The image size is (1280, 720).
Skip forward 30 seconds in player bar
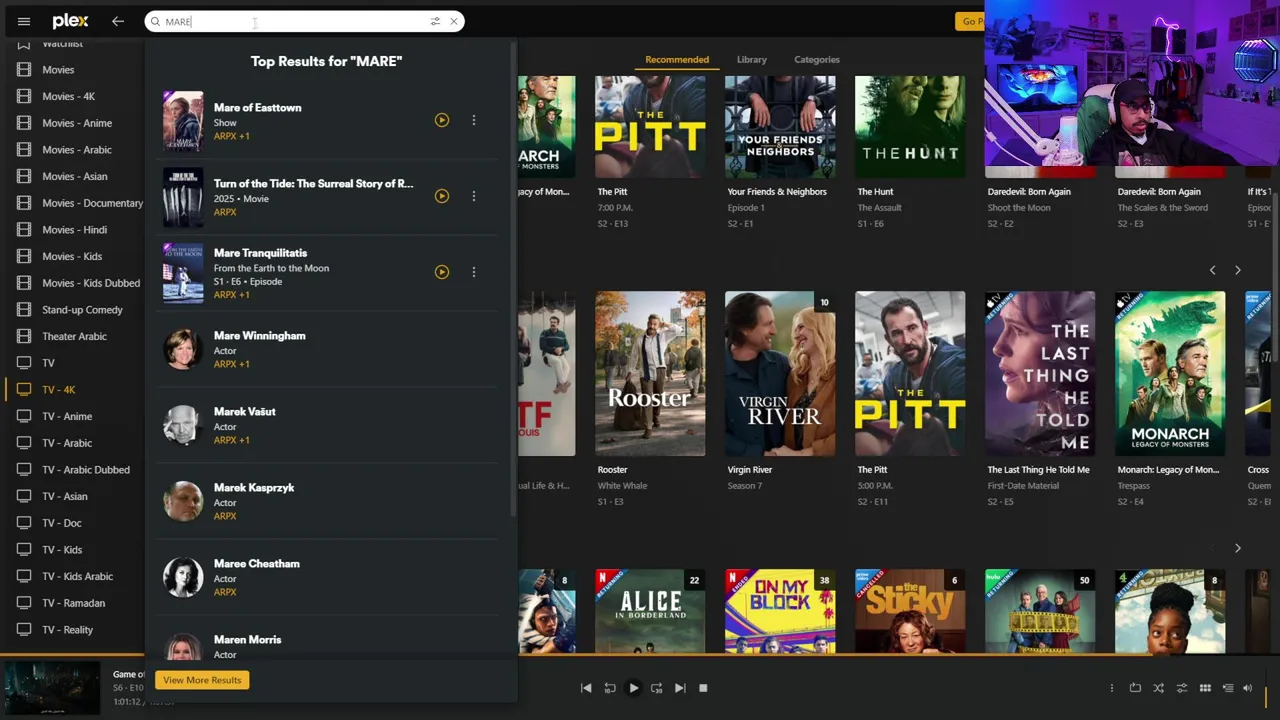click(x=656, y=688)
